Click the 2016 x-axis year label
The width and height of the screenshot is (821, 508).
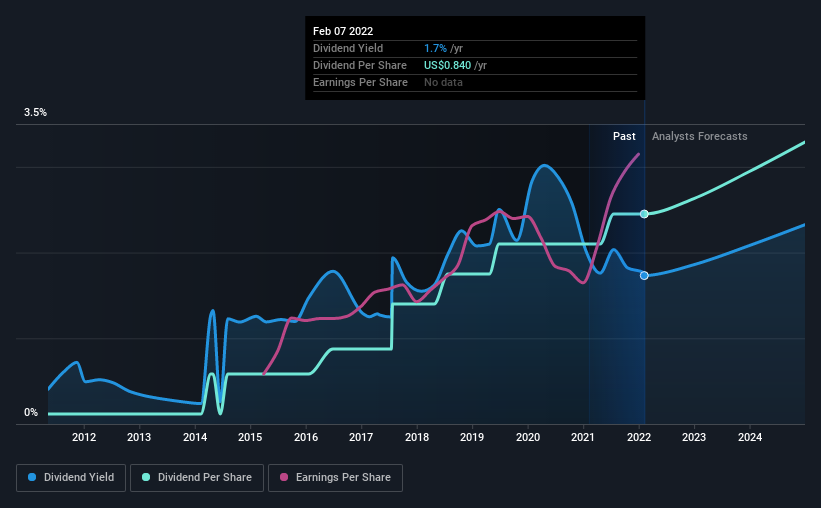pos(306,437)
